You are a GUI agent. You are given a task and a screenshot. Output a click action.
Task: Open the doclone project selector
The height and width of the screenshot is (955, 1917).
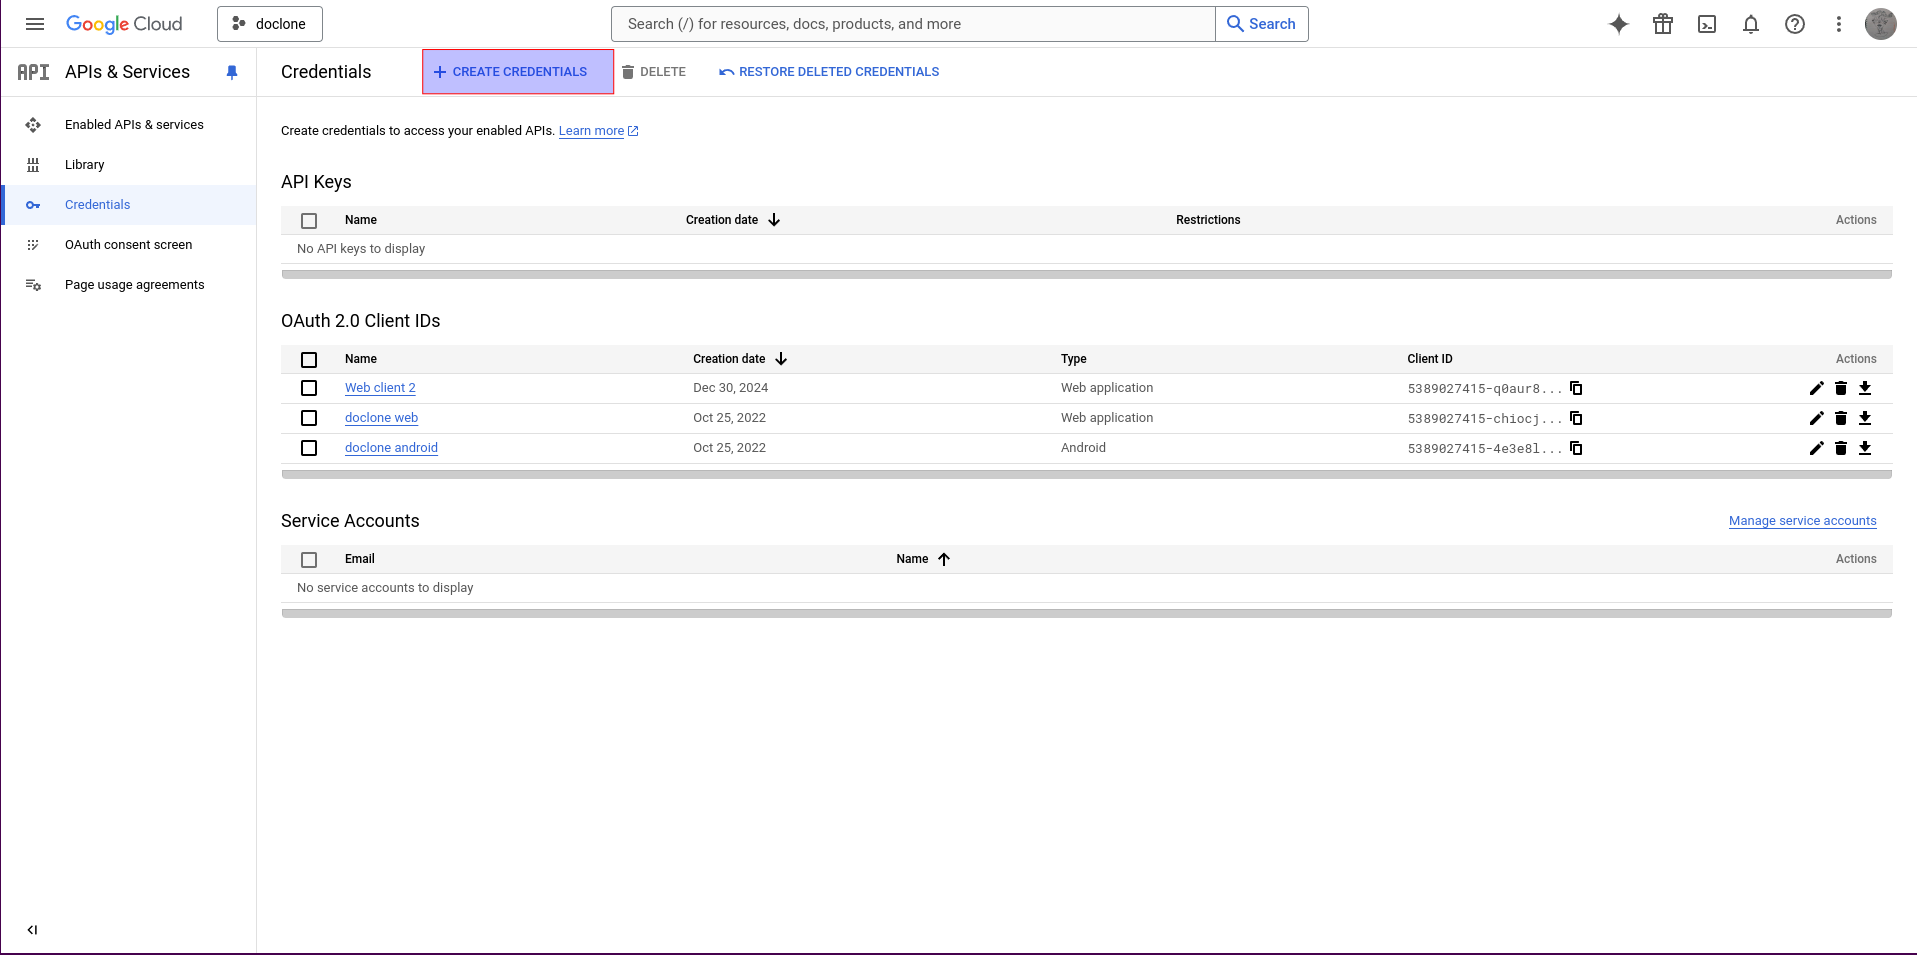[x=270, y=24]
